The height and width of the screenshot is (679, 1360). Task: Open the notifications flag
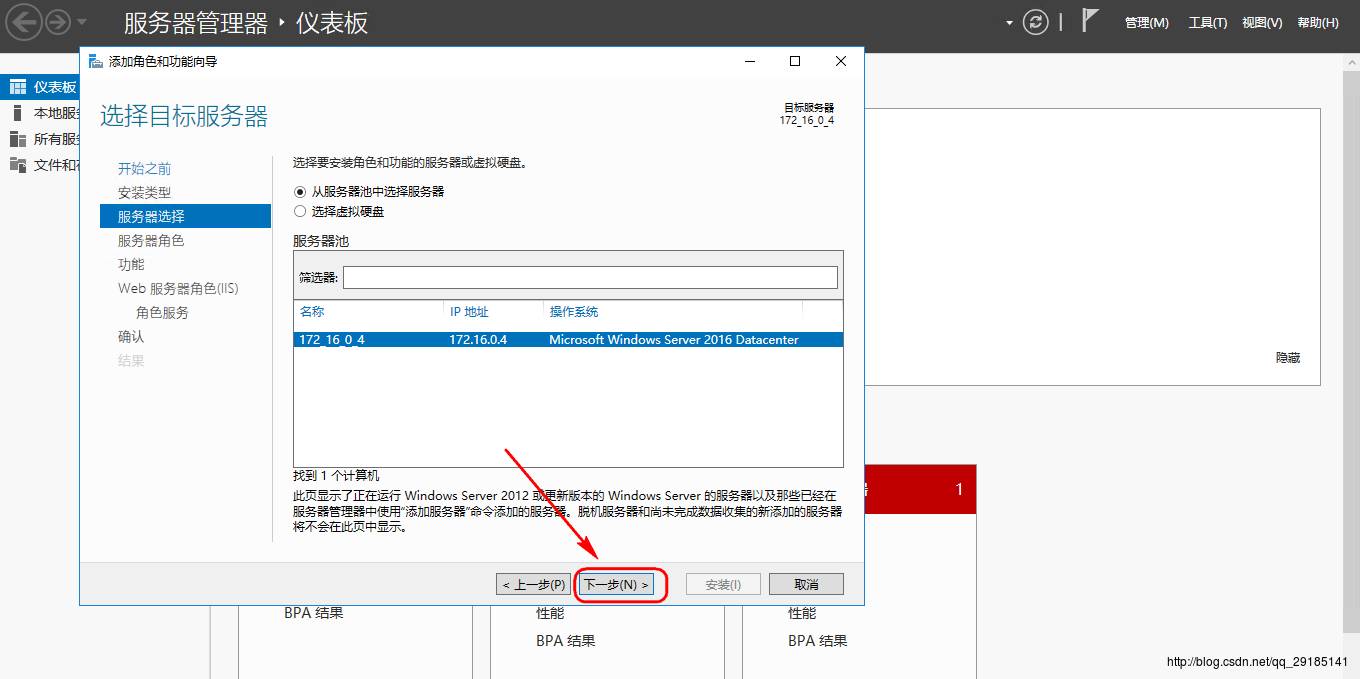[x=1090, y=21]
